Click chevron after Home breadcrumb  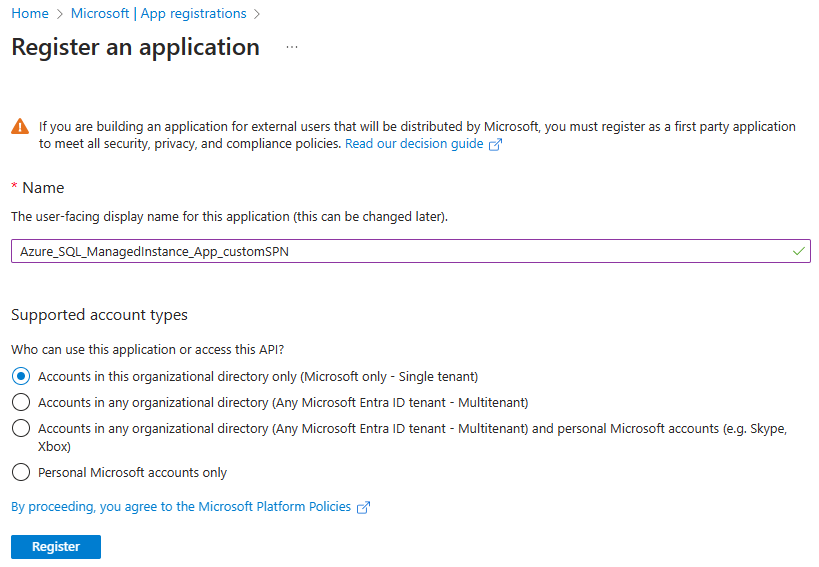click(60, 14)
